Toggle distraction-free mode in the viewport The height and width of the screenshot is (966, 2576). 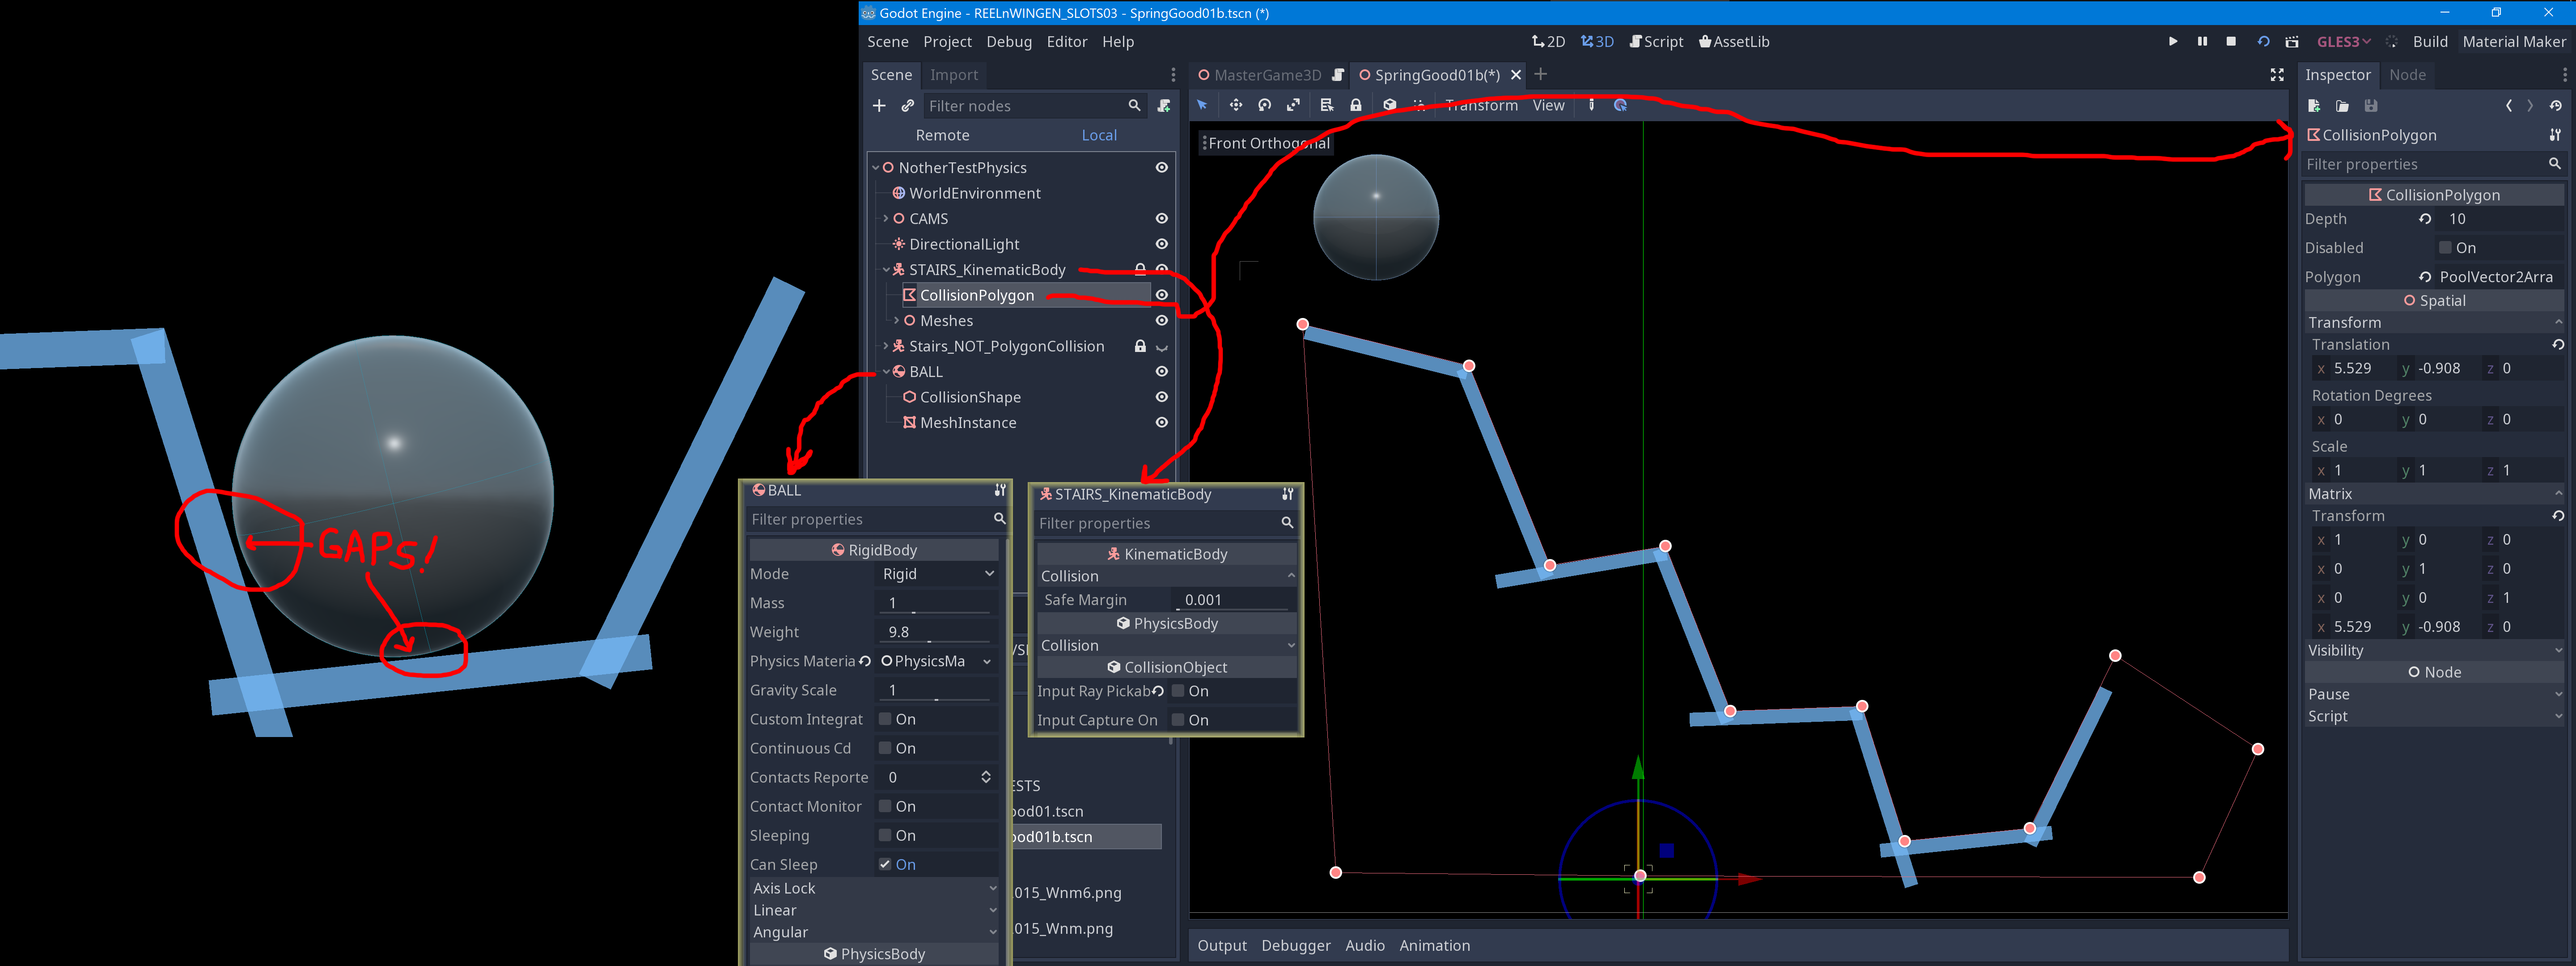tap(2277, 75)
